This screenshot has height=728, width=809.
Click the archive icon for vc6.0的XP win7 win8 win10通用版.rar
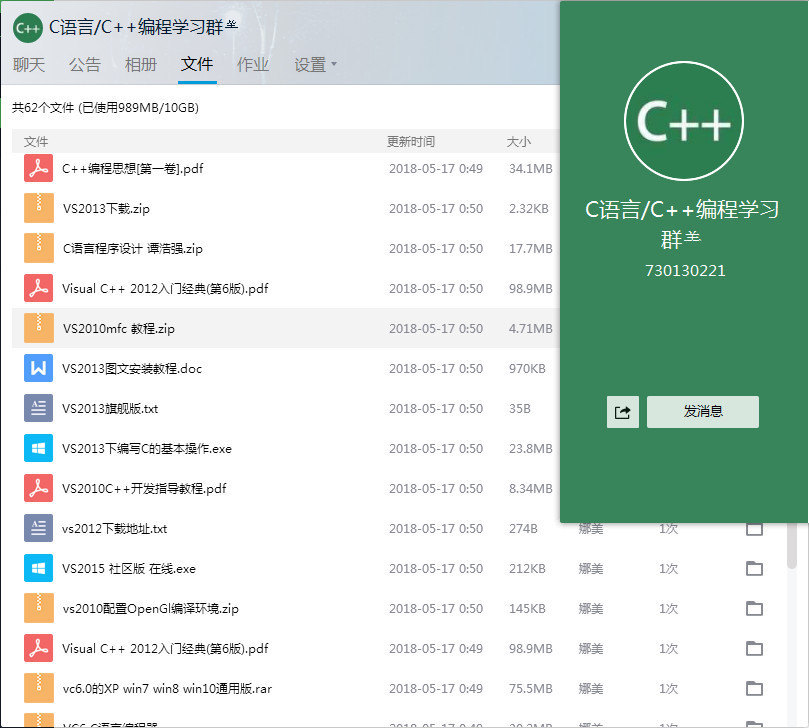pyautogui.click(x=39, y=688)
